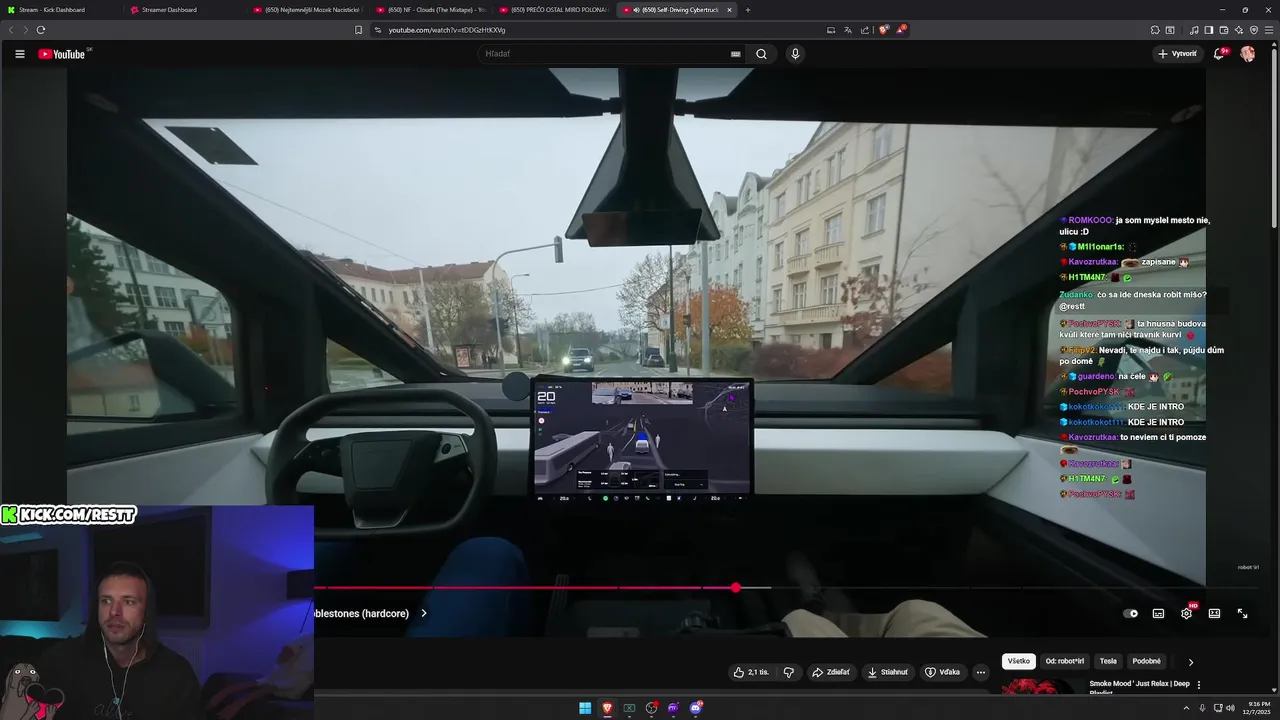Viewport: 1280px width, 720px height.
Task: Bookmark this page via the bookmark icon
Action: pyautogui.click(x=358, y=30)
